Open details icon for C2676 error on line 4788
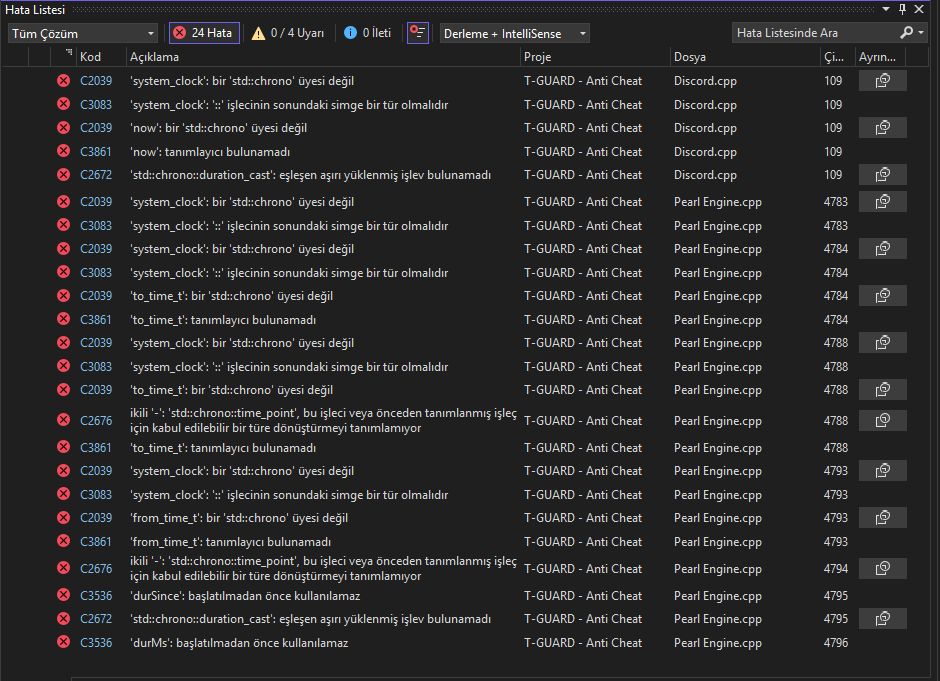This screenshot has width=940, height=681. 882,421
